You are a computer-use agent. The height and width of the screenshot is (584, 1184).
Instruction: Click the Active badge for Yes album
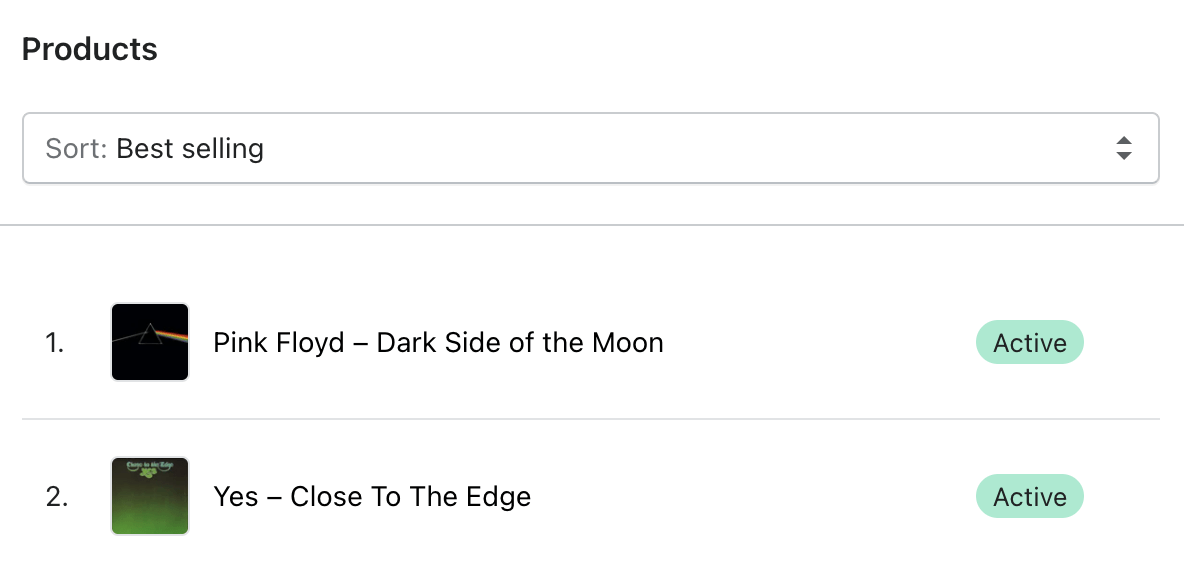click(1029, 497)
